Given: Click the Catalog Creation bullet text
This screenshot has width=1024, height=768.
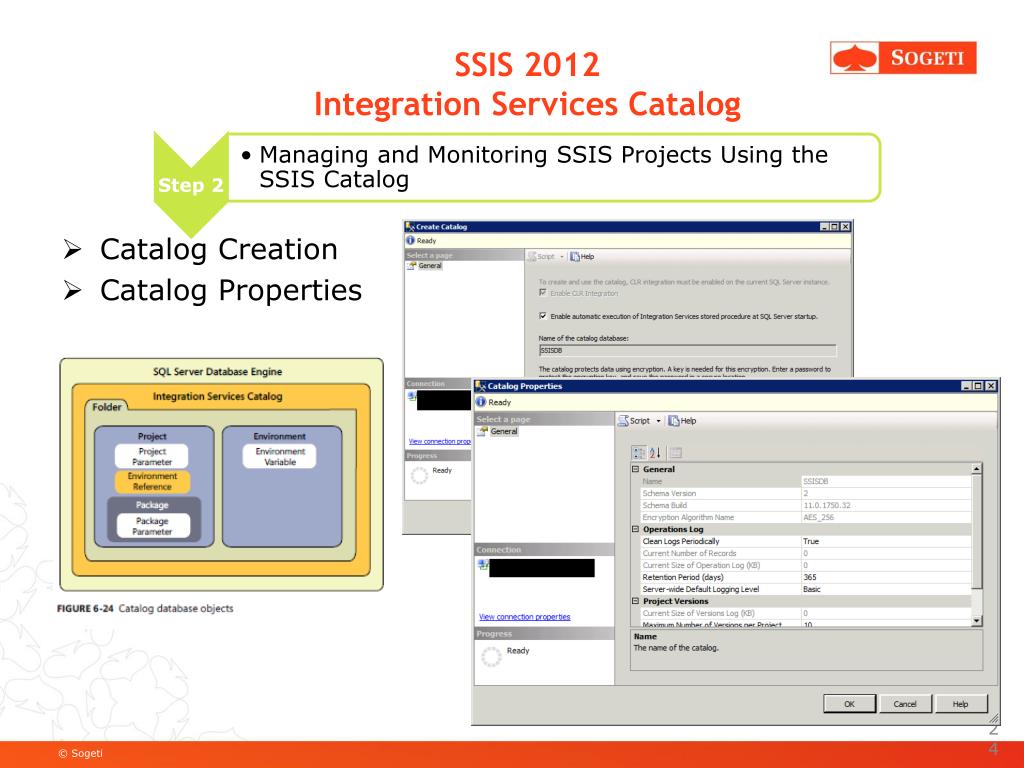Looking at the screenshot, I should (x=219, y=249).
